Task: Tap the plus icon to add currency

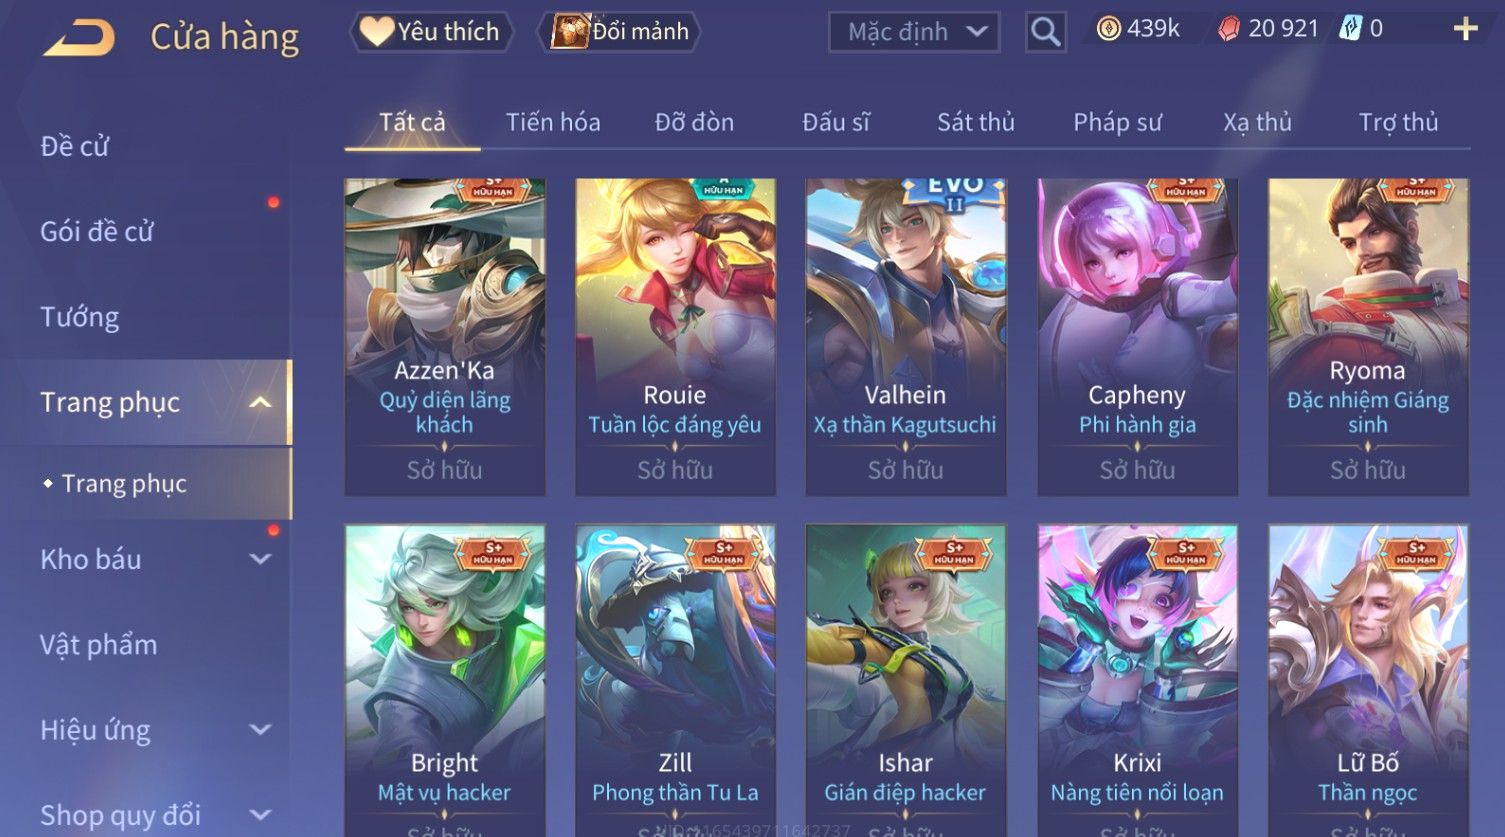Action: [1465, 29]
